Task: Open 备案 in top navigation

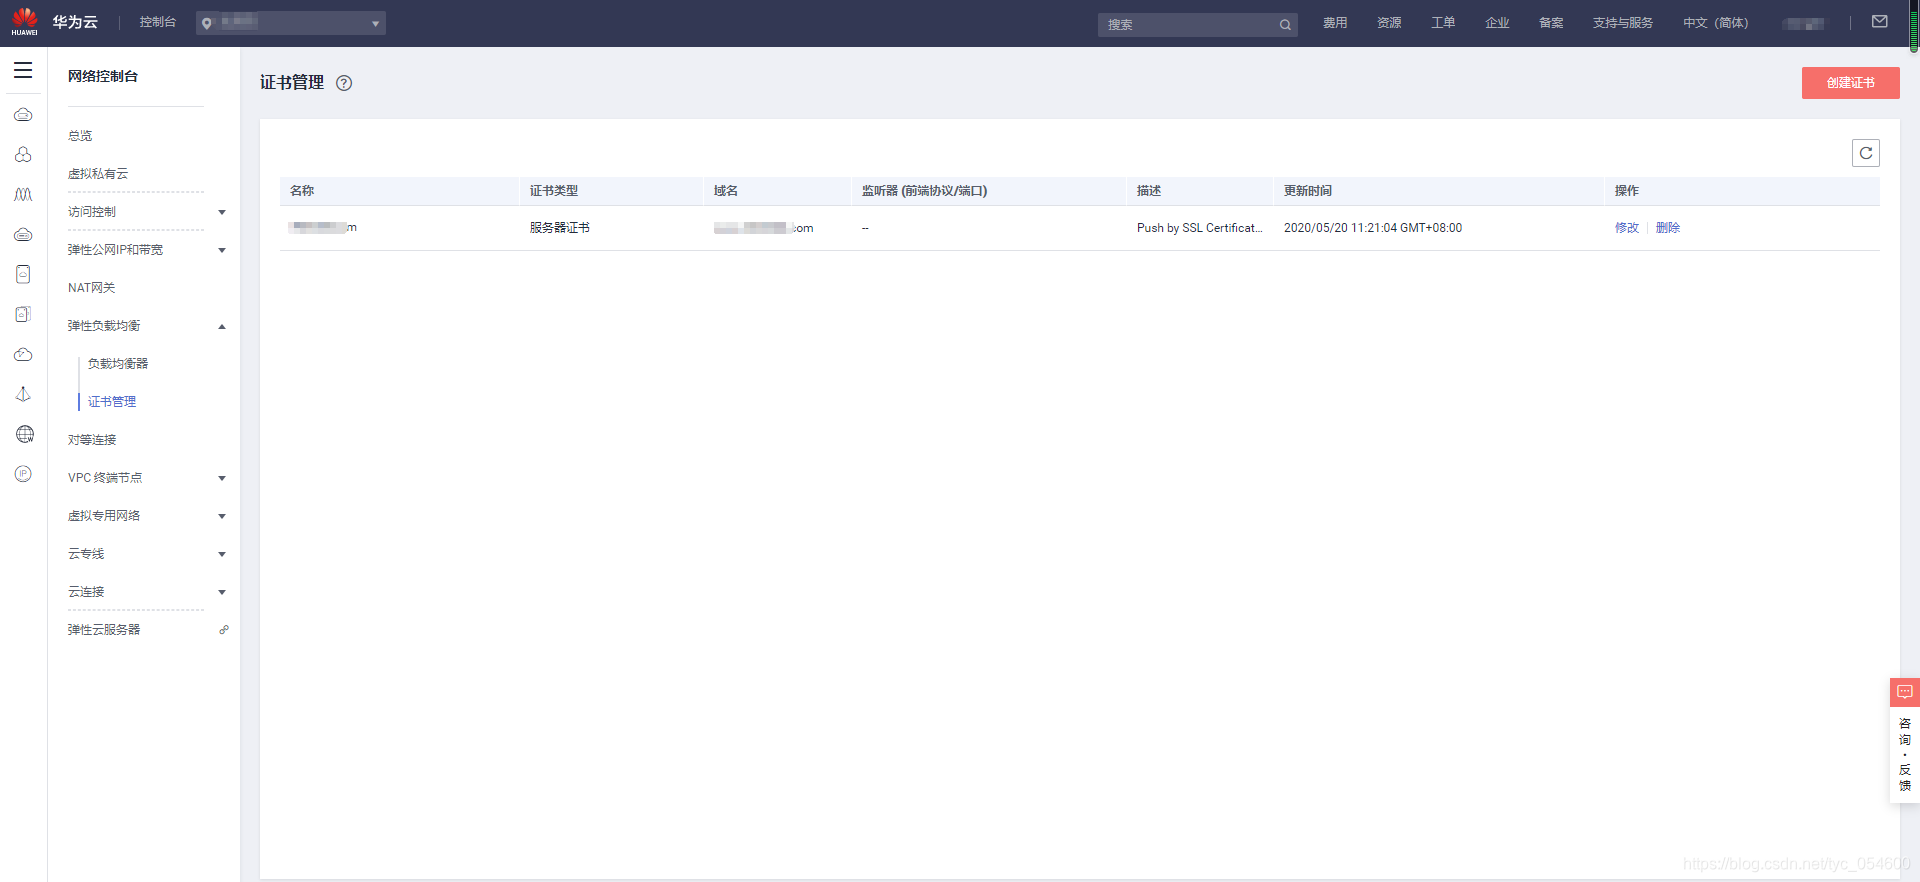Action: pyautogui.click(x=1551, y=23)
